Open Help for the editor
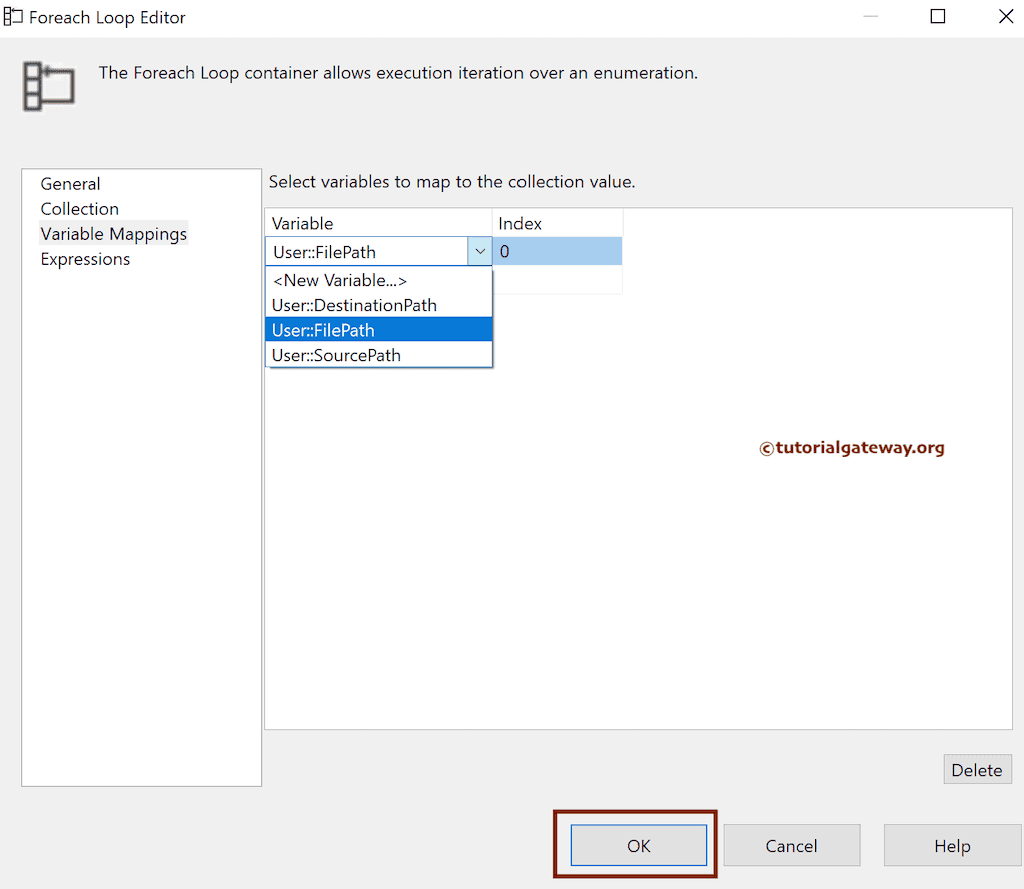Screen dimensions: 1024x889 [952, 845]
